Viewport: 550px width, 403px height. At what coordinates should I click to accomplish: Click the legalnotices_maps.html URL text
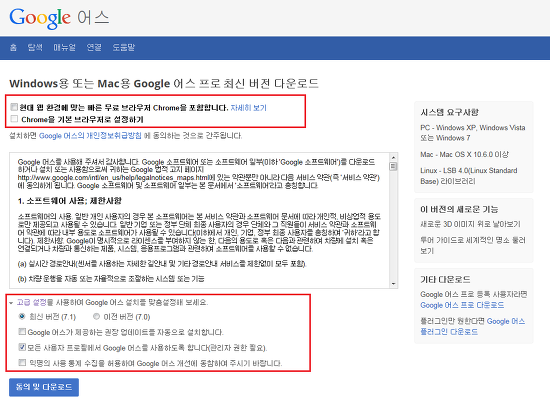(113, 178)
